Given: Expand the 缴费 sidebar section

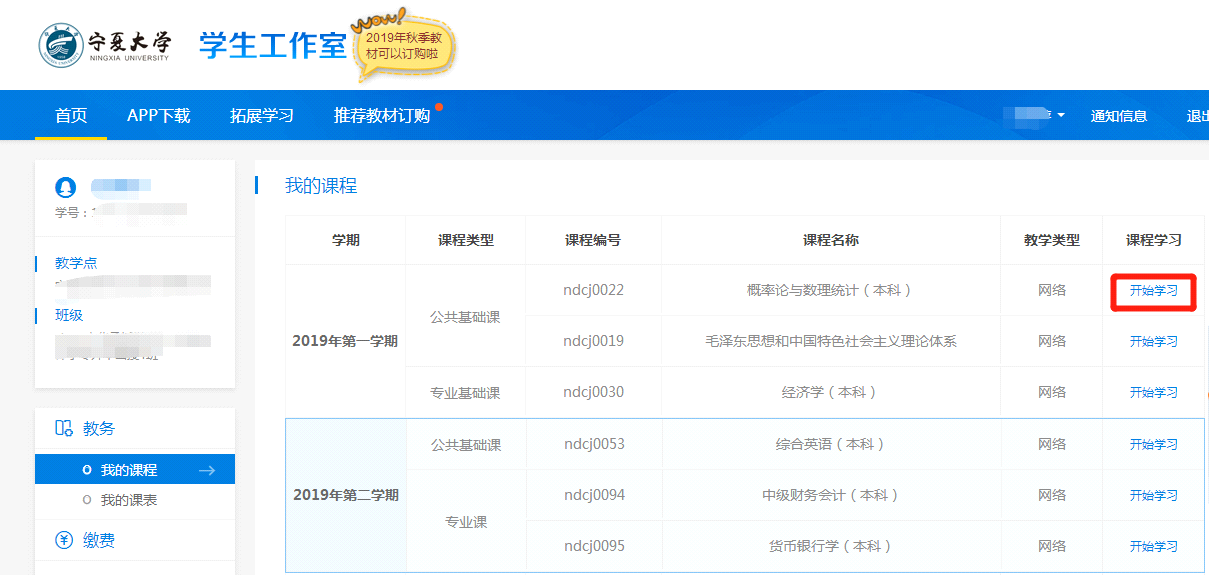Looking at the screenshot, I should (99, 540).
